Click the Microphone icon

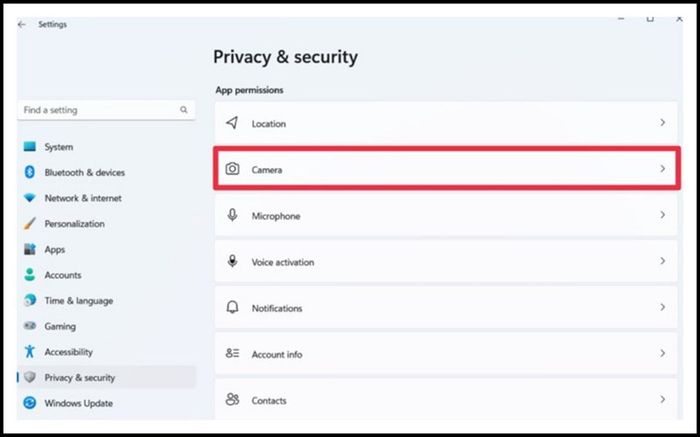[x=232, y=215]
